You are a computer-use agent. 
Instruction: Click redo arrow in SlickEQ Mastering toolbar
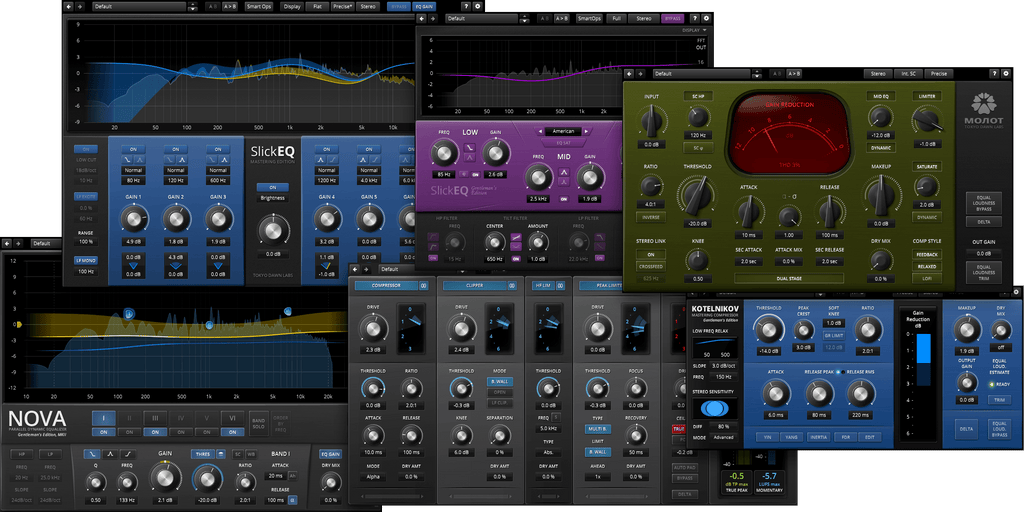(80, 7)
